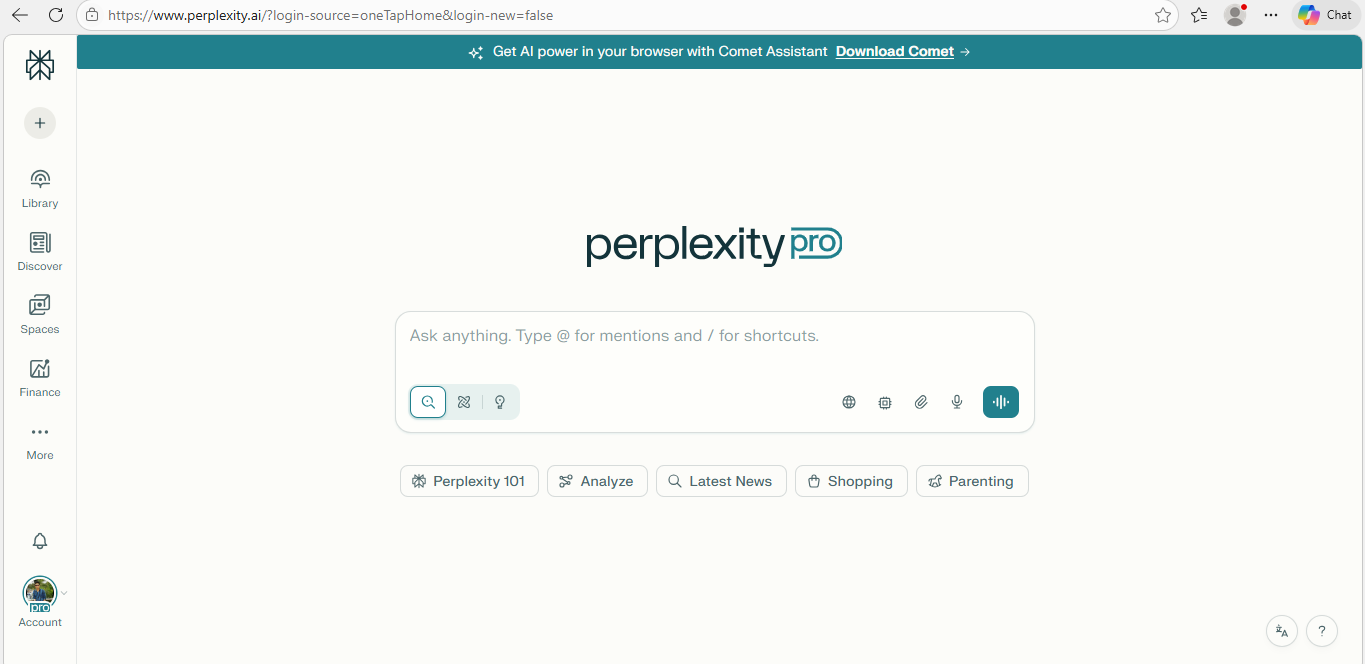Select the Latest News suggestion
This screenshot has width=1365, height=664.
pyautogui.click(x=721, y=481)
